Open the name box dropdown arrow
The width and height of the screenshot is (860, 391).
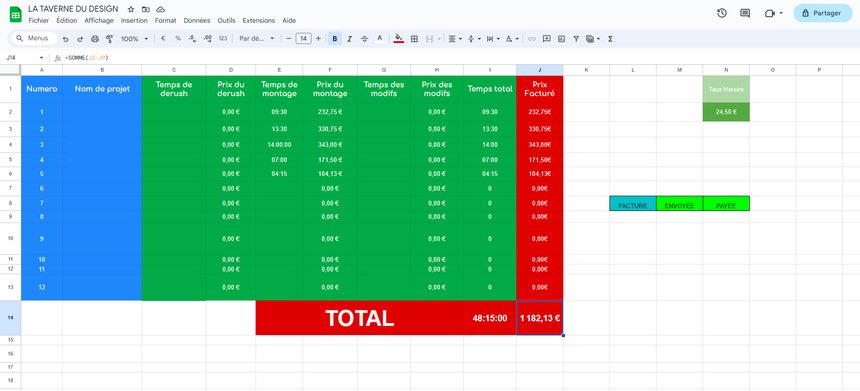(41, 58)
